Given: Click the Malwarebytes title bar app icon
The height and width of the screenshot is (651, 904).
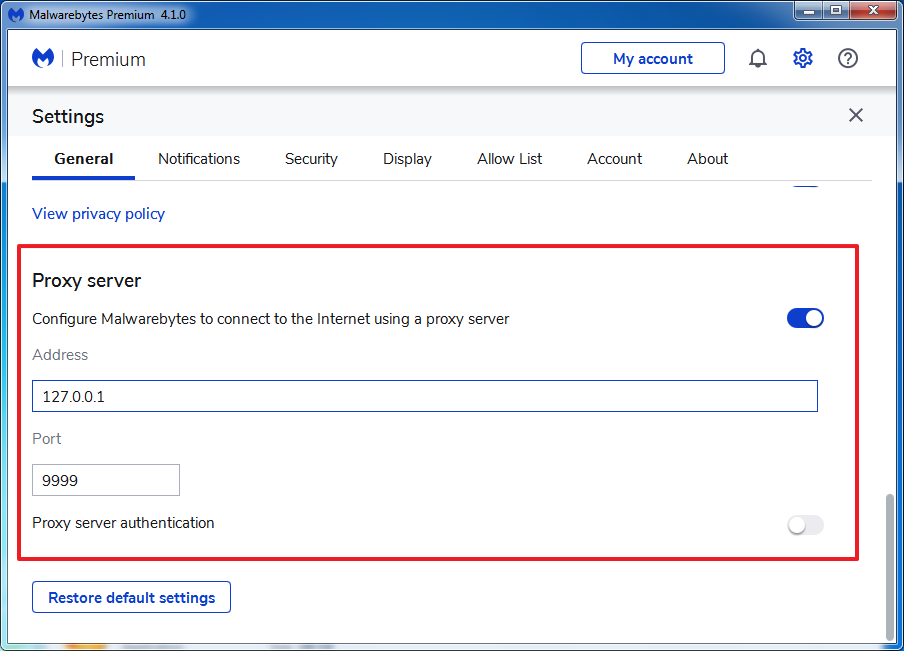Looking at the screenshot, I should click(x=16, y=14).
